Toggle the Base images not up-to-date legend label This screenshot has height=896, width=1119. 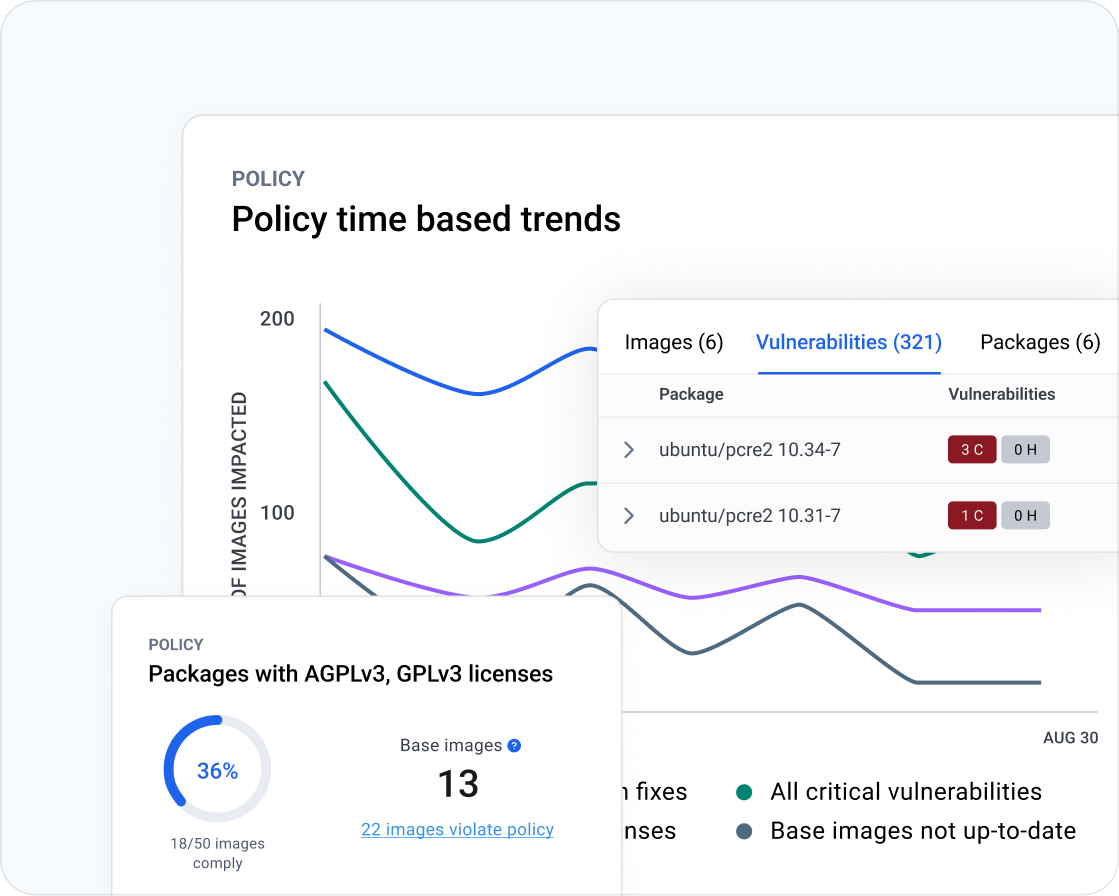point(922,831)
